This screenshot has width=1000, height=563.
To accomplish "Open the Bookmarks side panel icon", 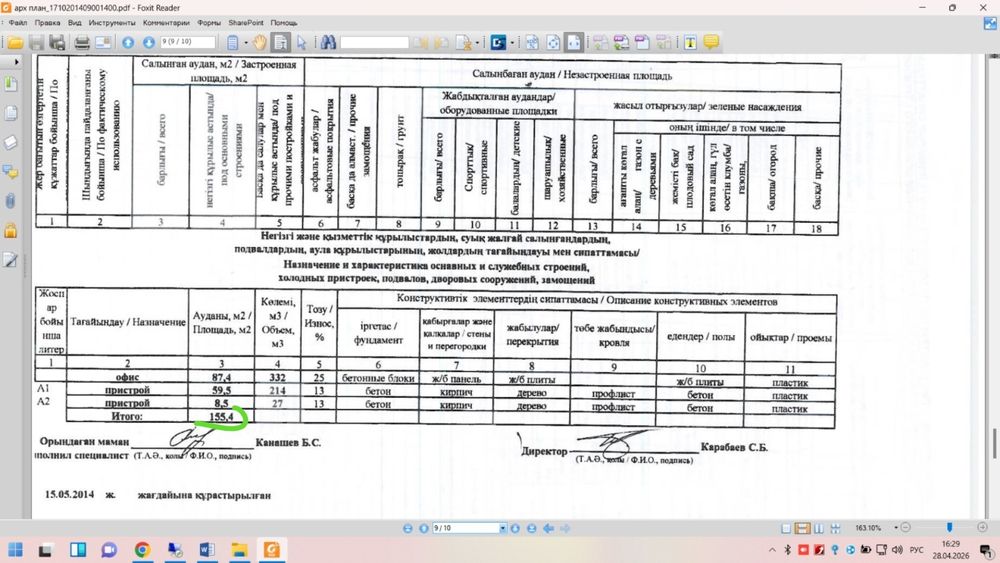I will click(x=10, y=84).
